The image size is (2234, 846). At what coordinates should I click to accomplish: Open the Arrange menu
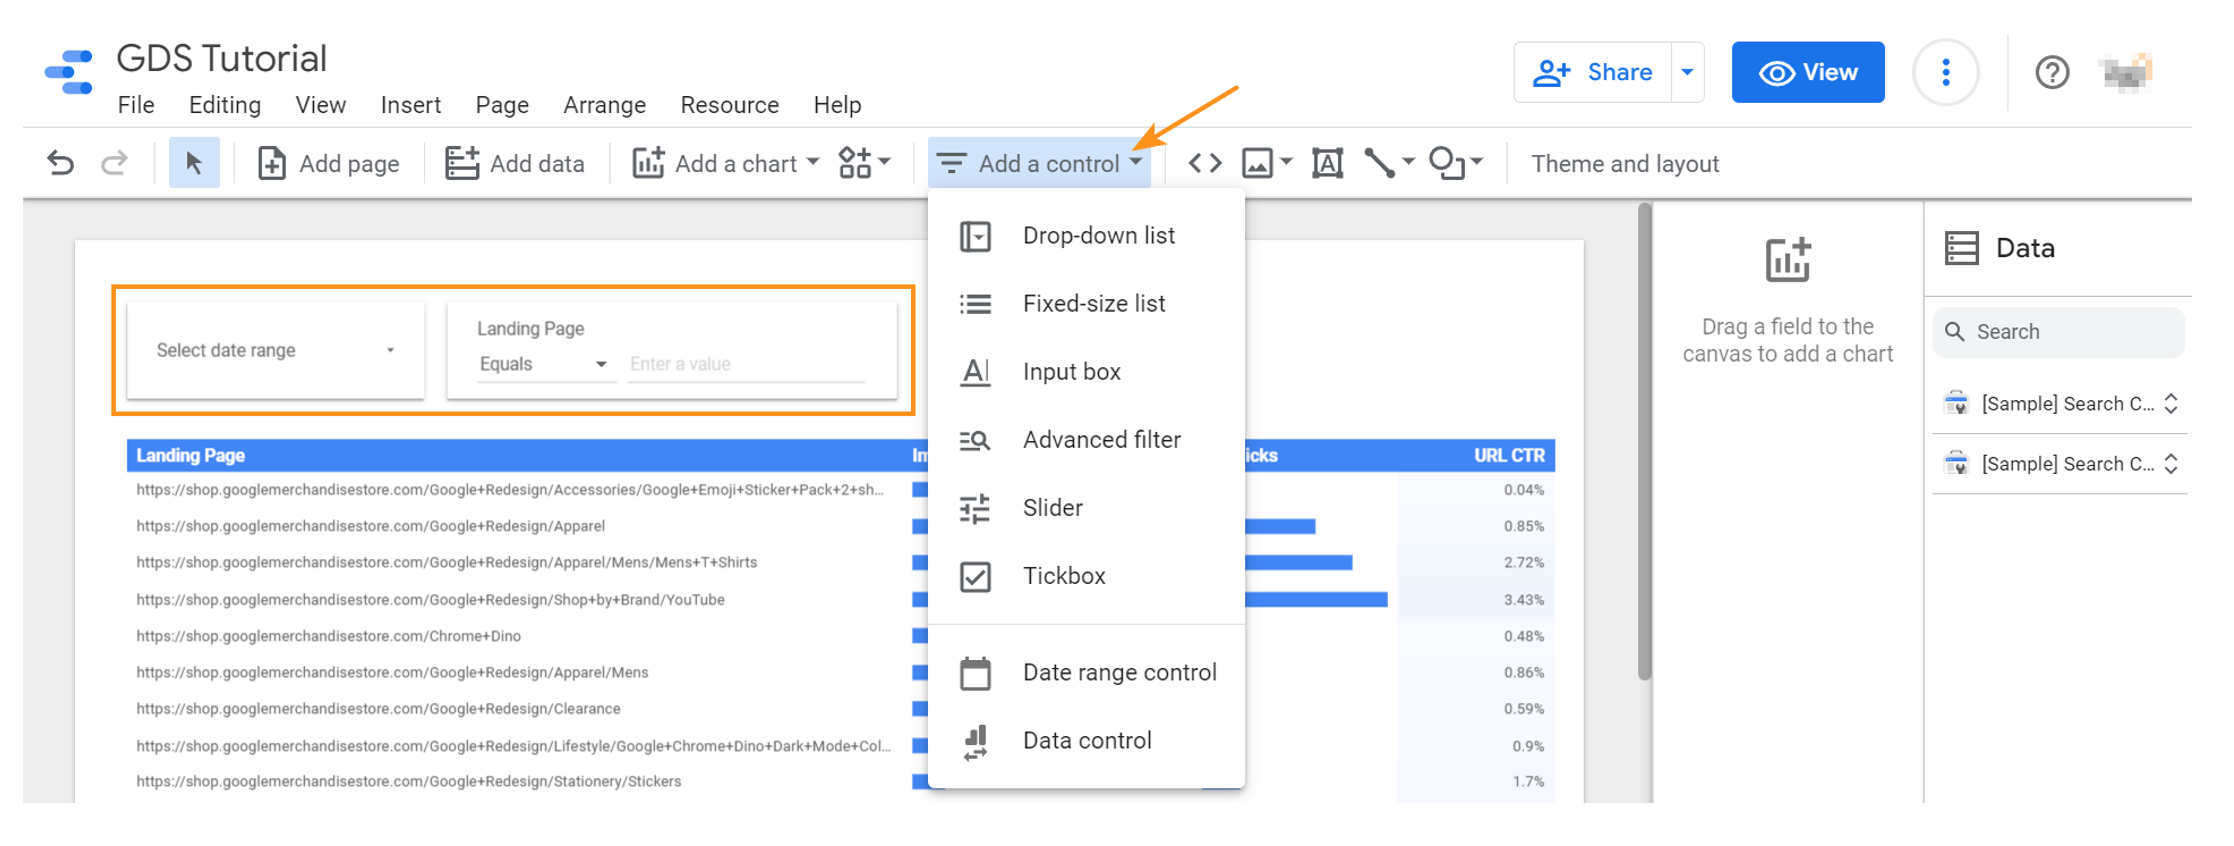(605, 105)
